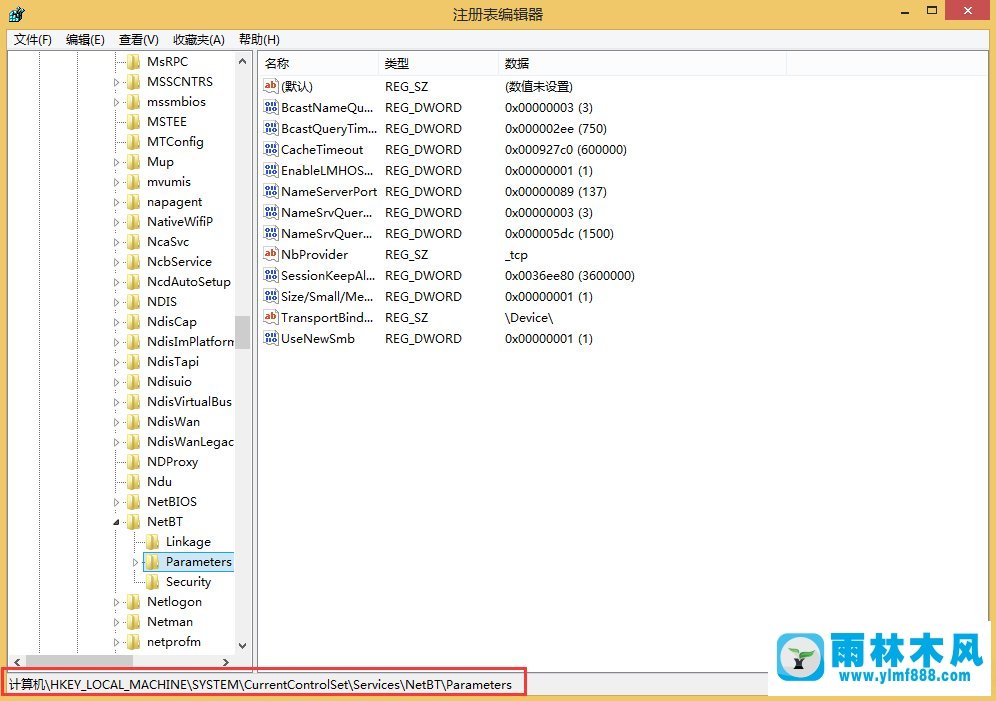The height and width of the screenshot is (701, 996).
Task: Click the CacheTimeout DWORD value icon
Action: point(270,150)
